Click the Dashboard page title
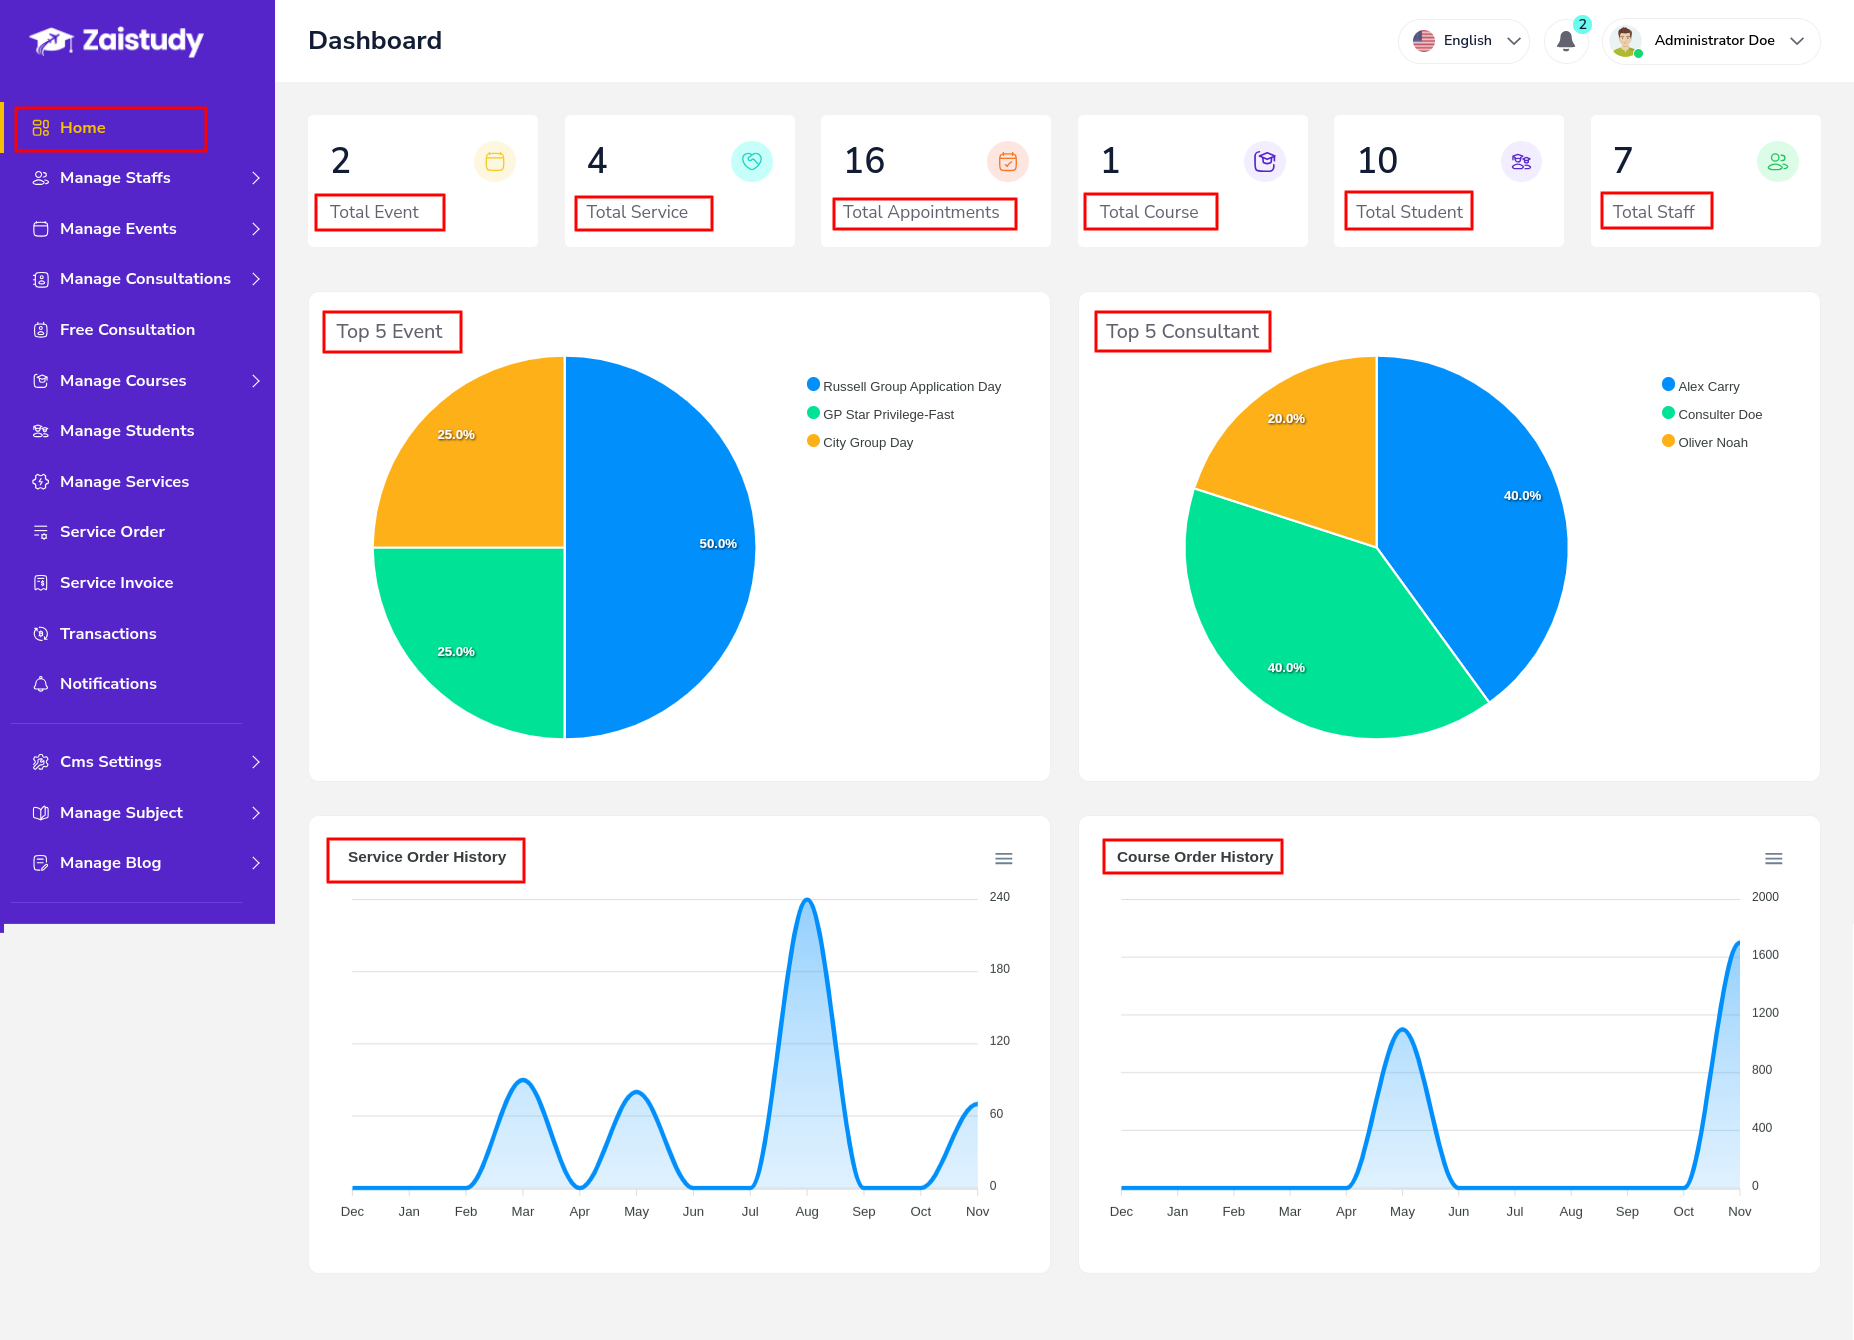 375,41
